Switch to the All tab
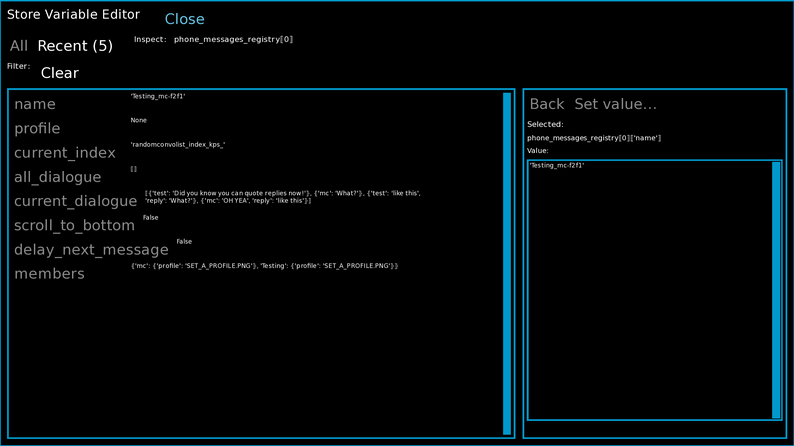 (19, 46)
